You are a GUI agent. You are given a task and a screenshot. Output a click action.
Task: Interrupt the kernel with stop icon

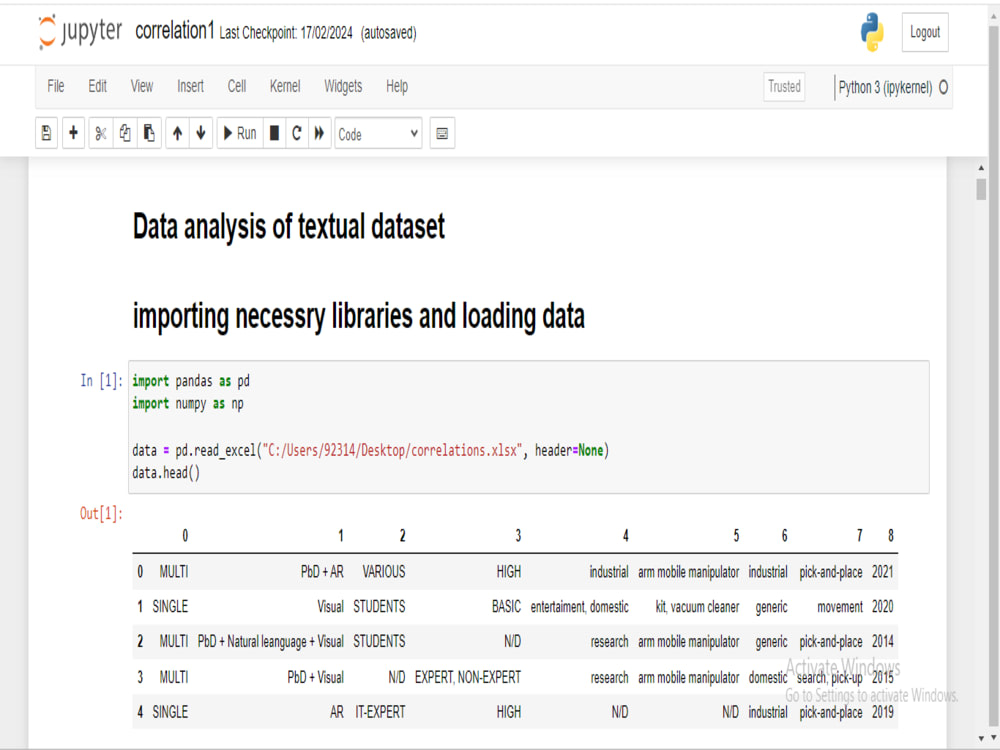click(274, 133)
